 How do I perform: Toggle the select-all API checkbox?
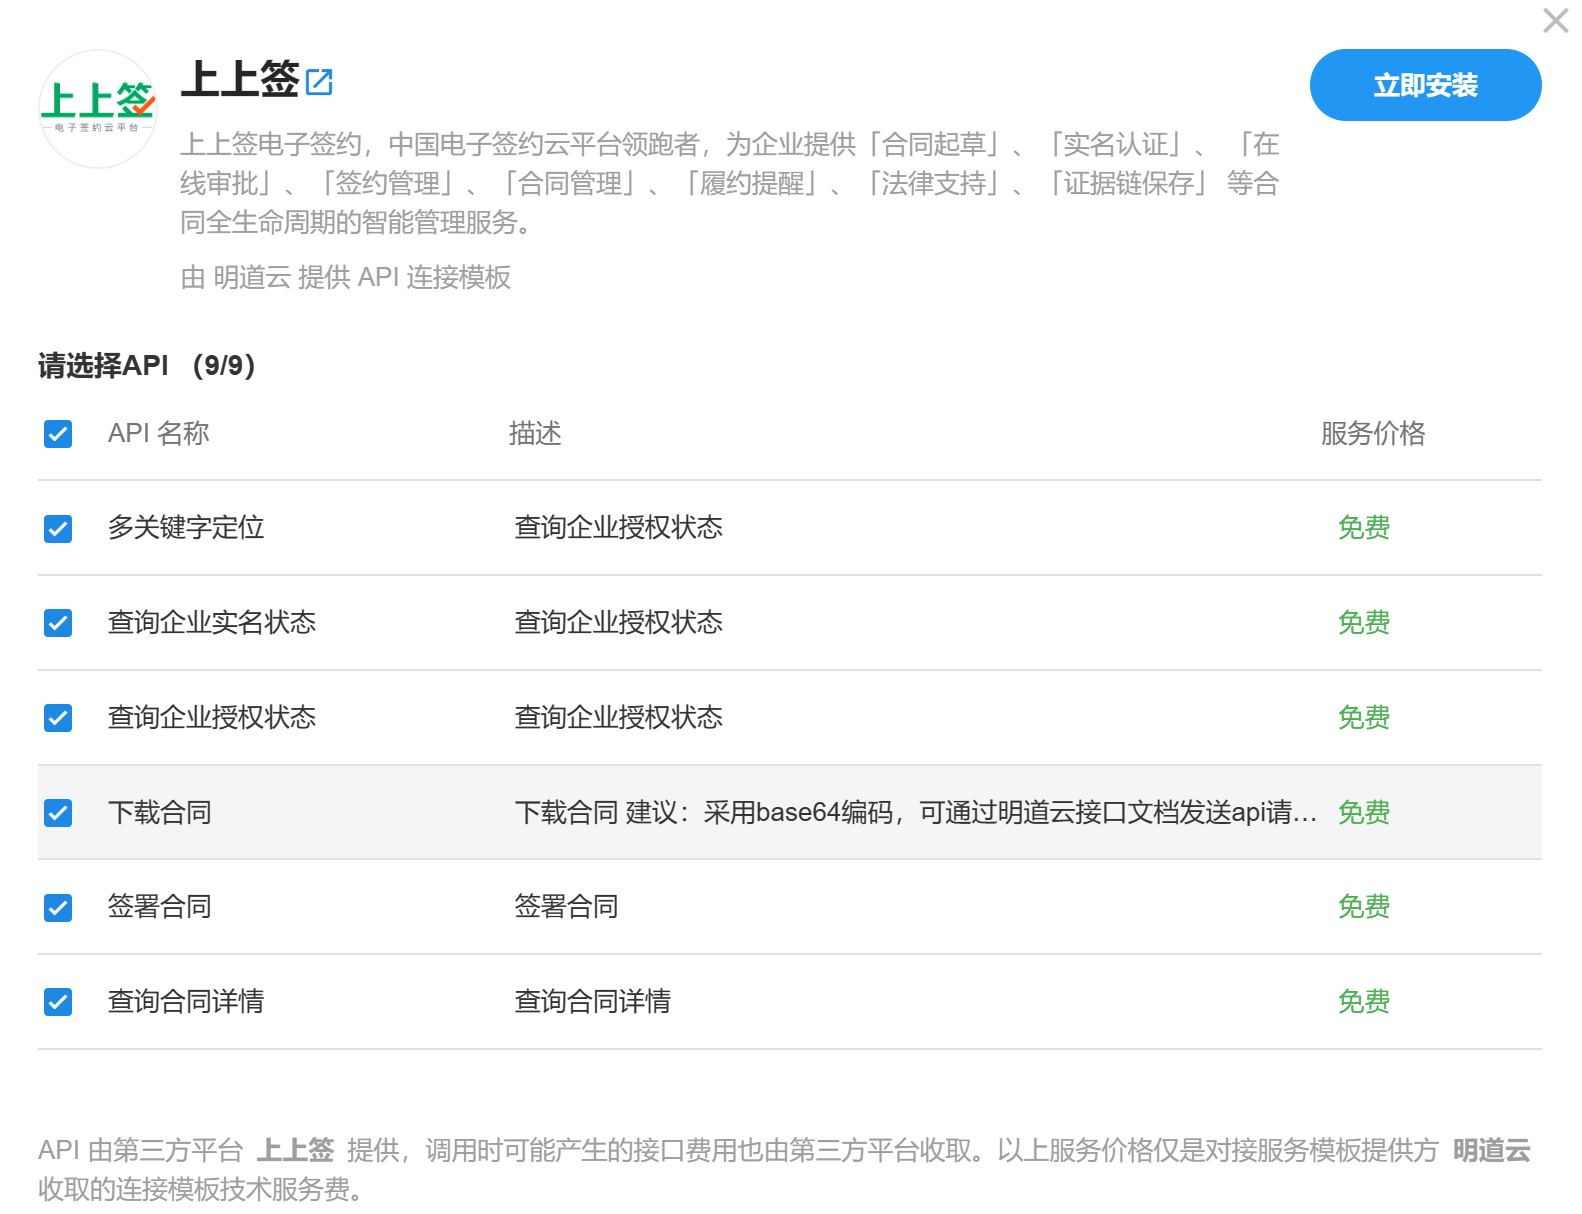point(58,434)
